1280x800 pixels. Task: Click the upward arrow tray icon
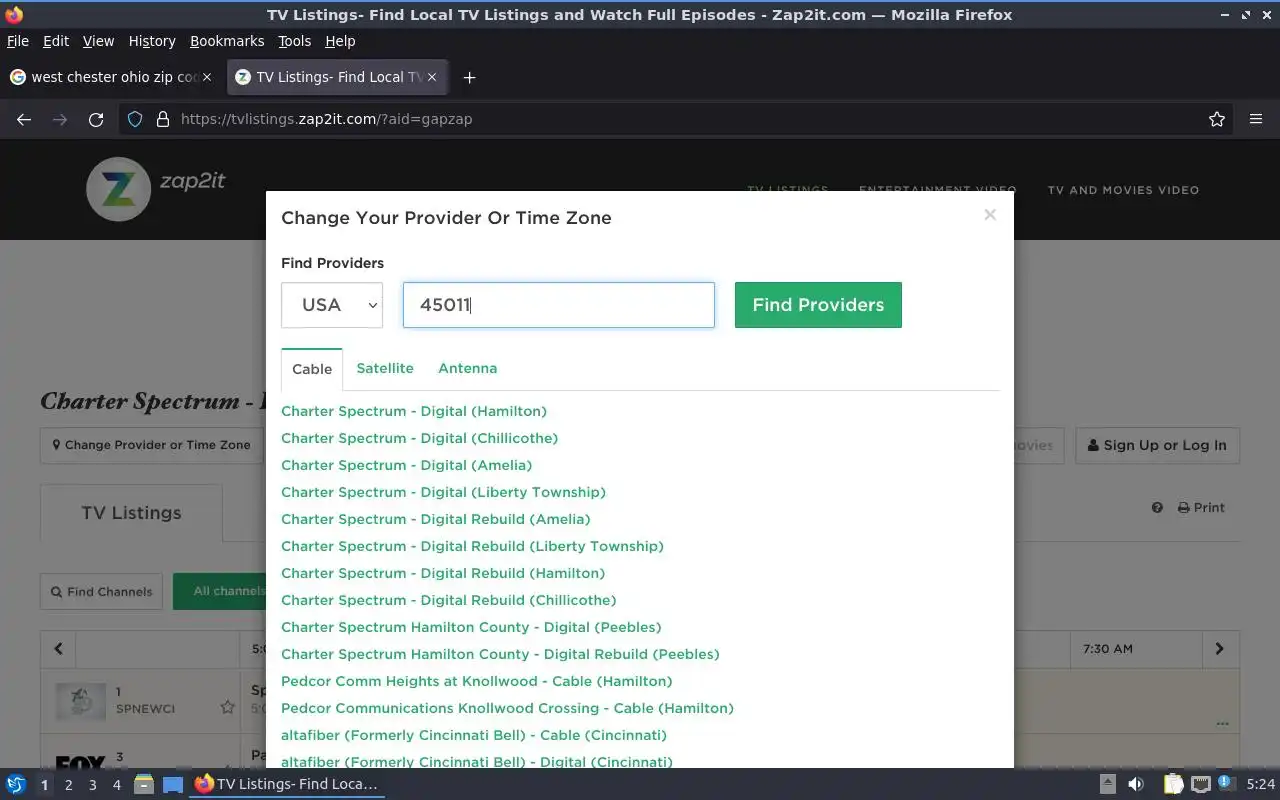(x=1107, y=784)
